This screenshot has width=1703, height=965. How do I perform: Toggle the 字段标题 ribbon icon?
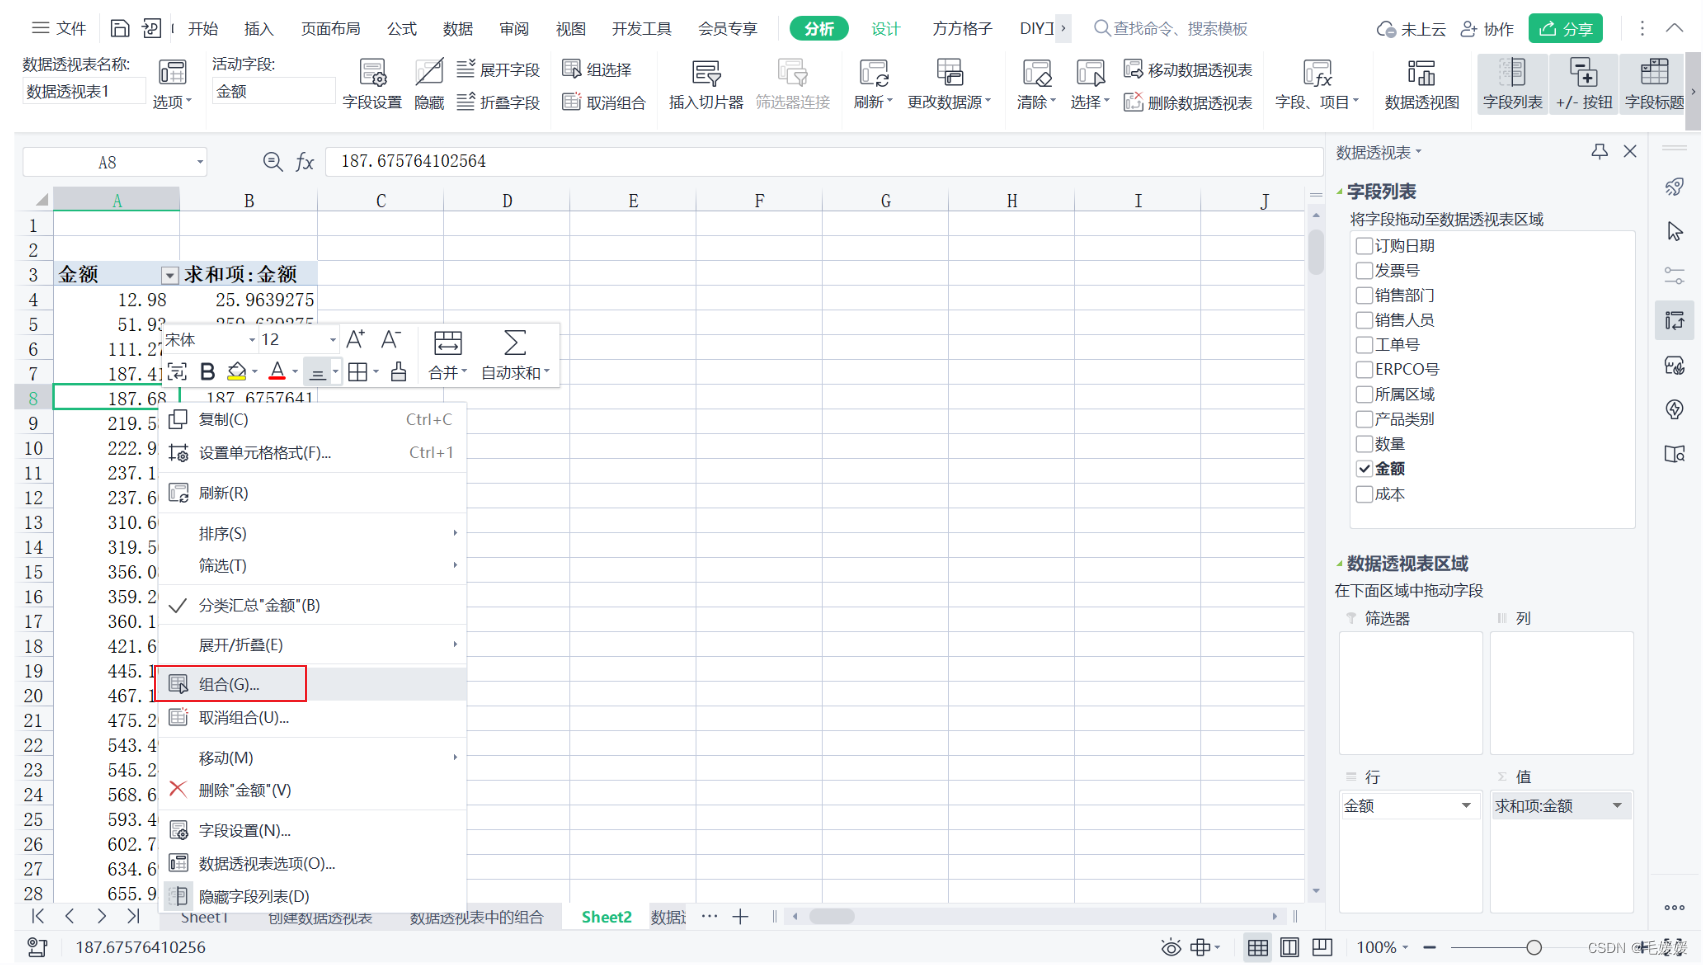[1654, 83]
